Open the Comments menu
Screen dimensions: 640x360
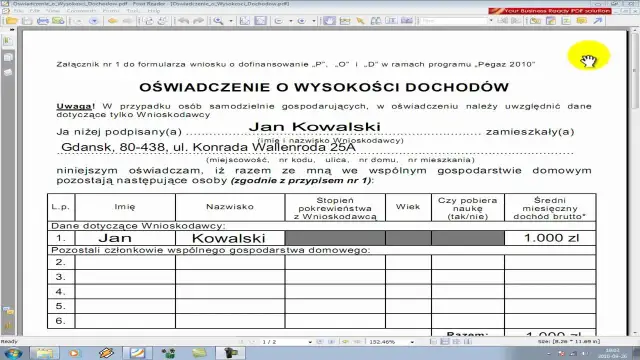click(81, 11)
